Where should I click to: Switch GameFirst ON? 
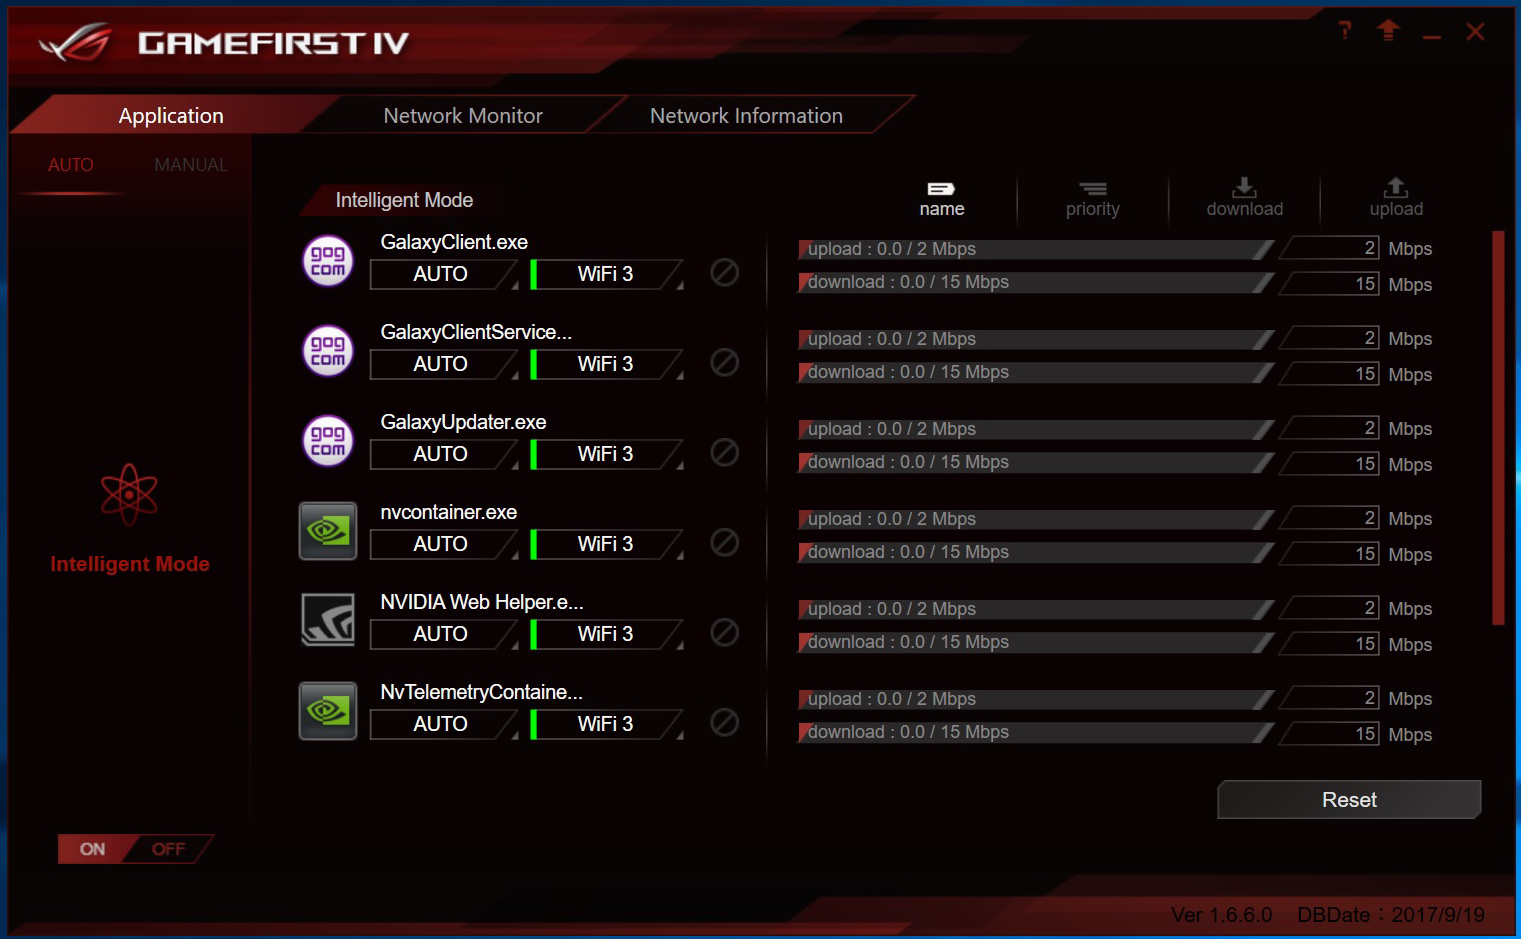93,849
